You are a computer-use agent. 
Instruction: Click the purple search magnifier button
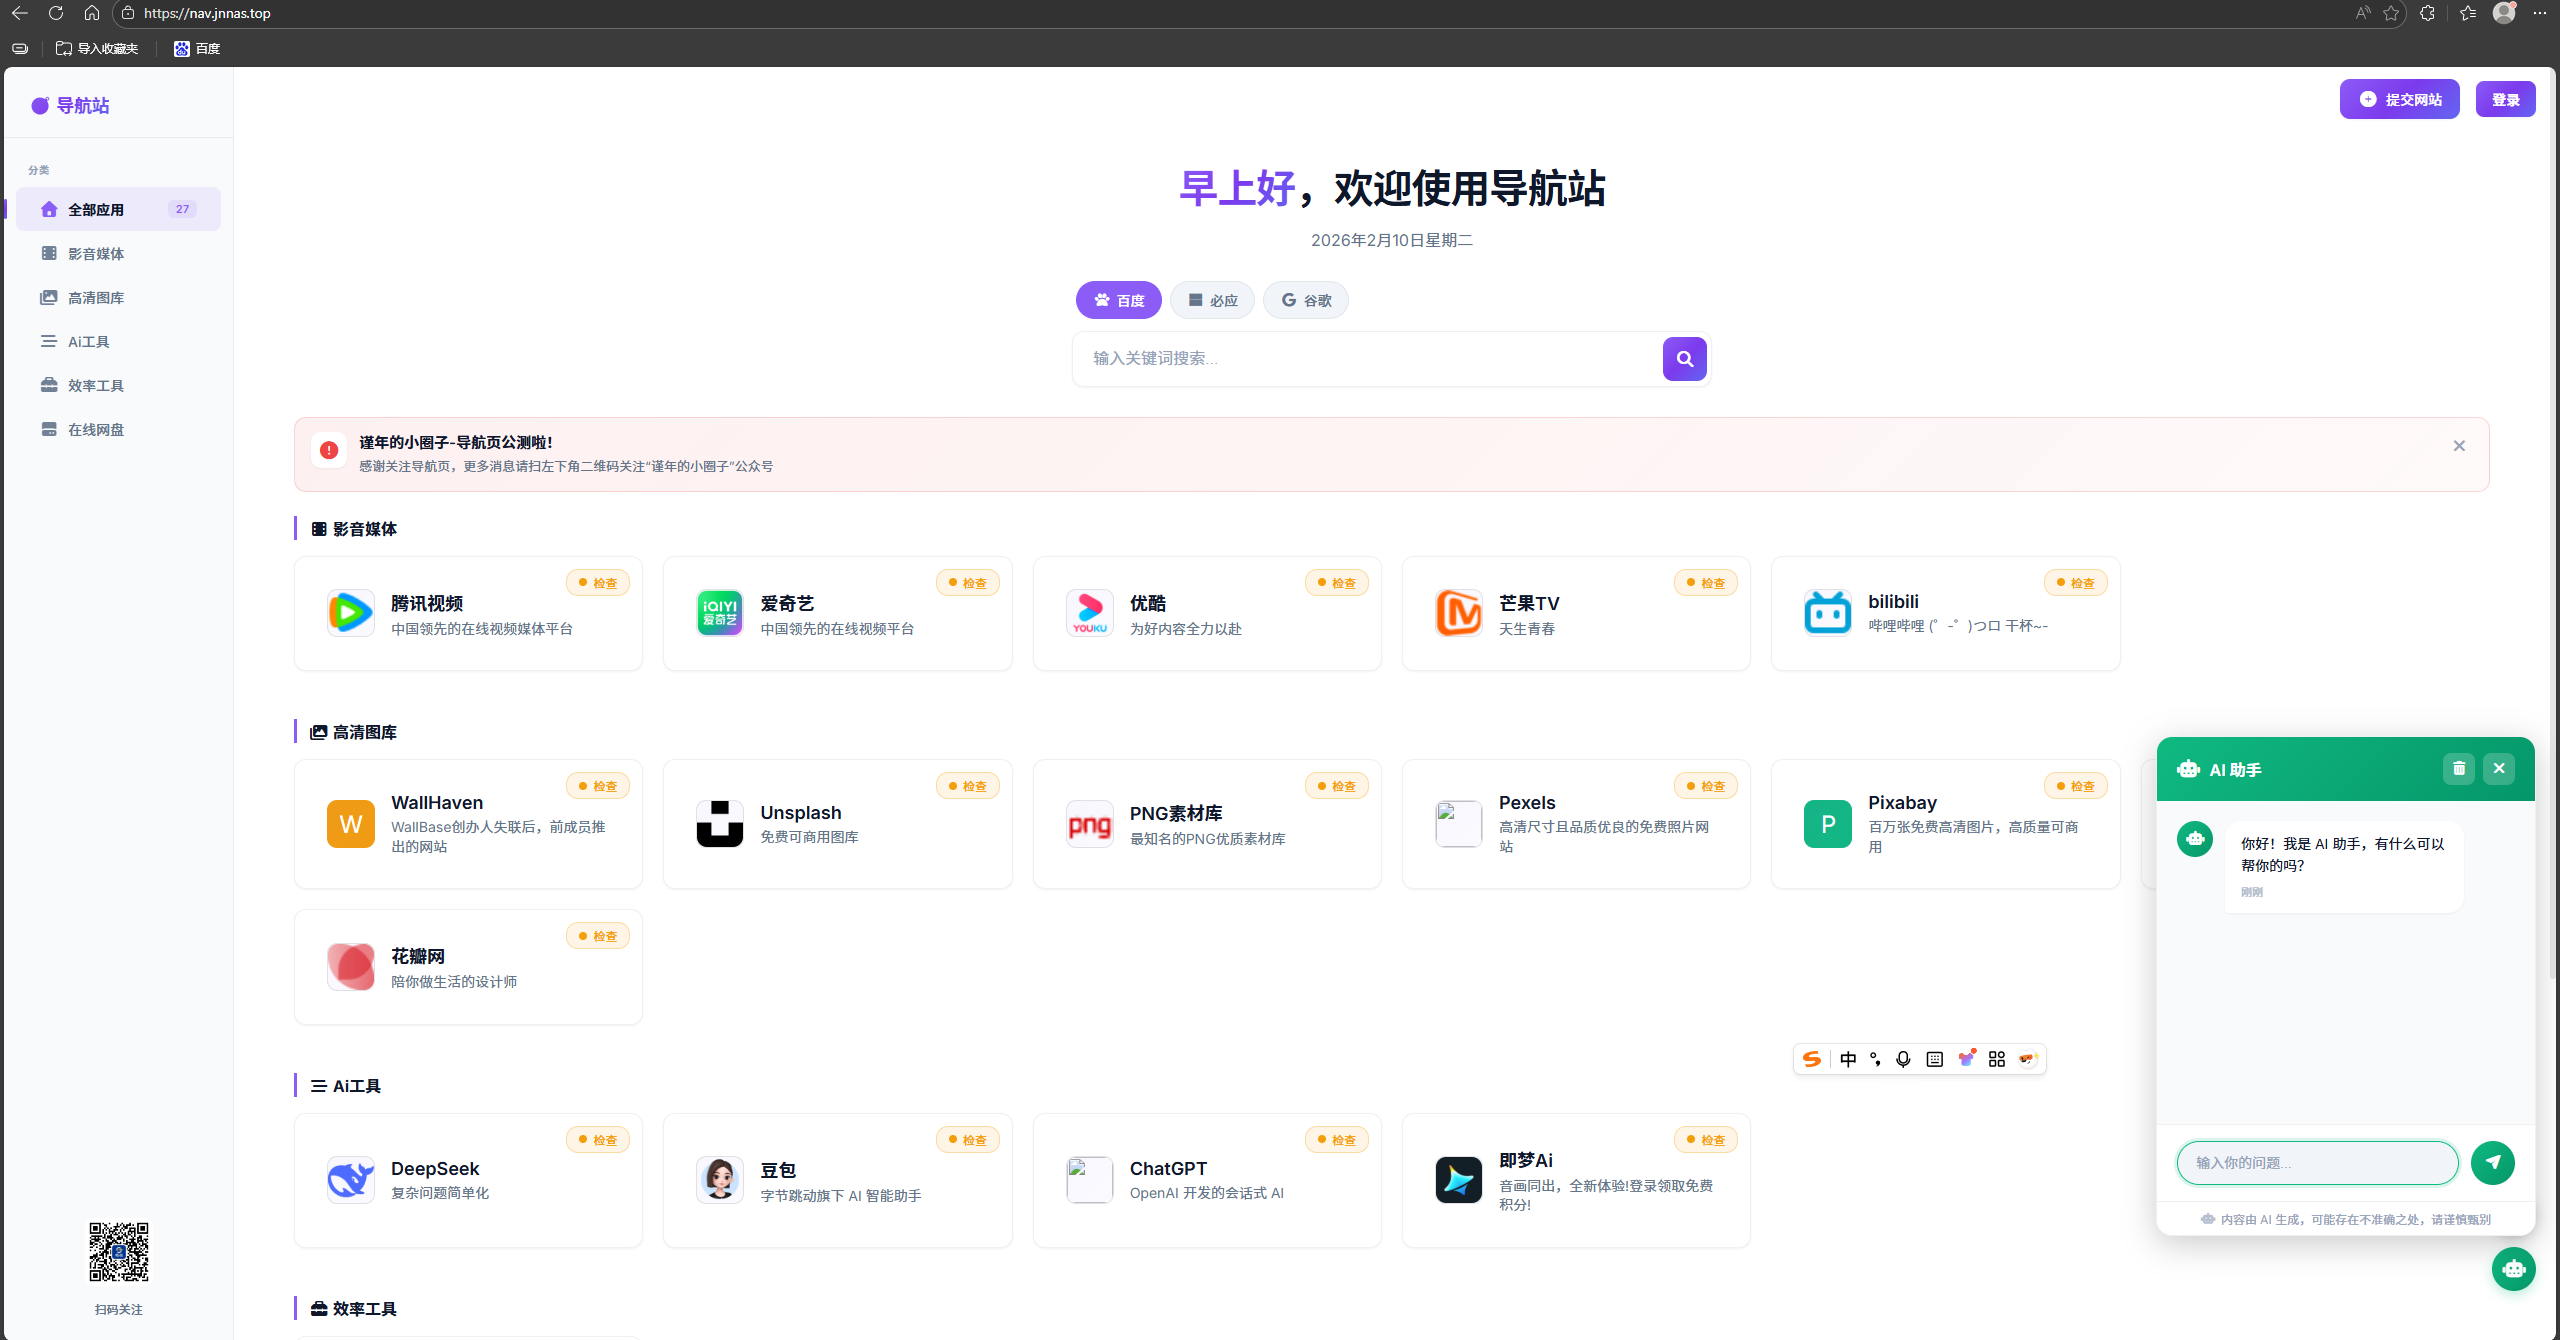click(x=1684, y=359)
